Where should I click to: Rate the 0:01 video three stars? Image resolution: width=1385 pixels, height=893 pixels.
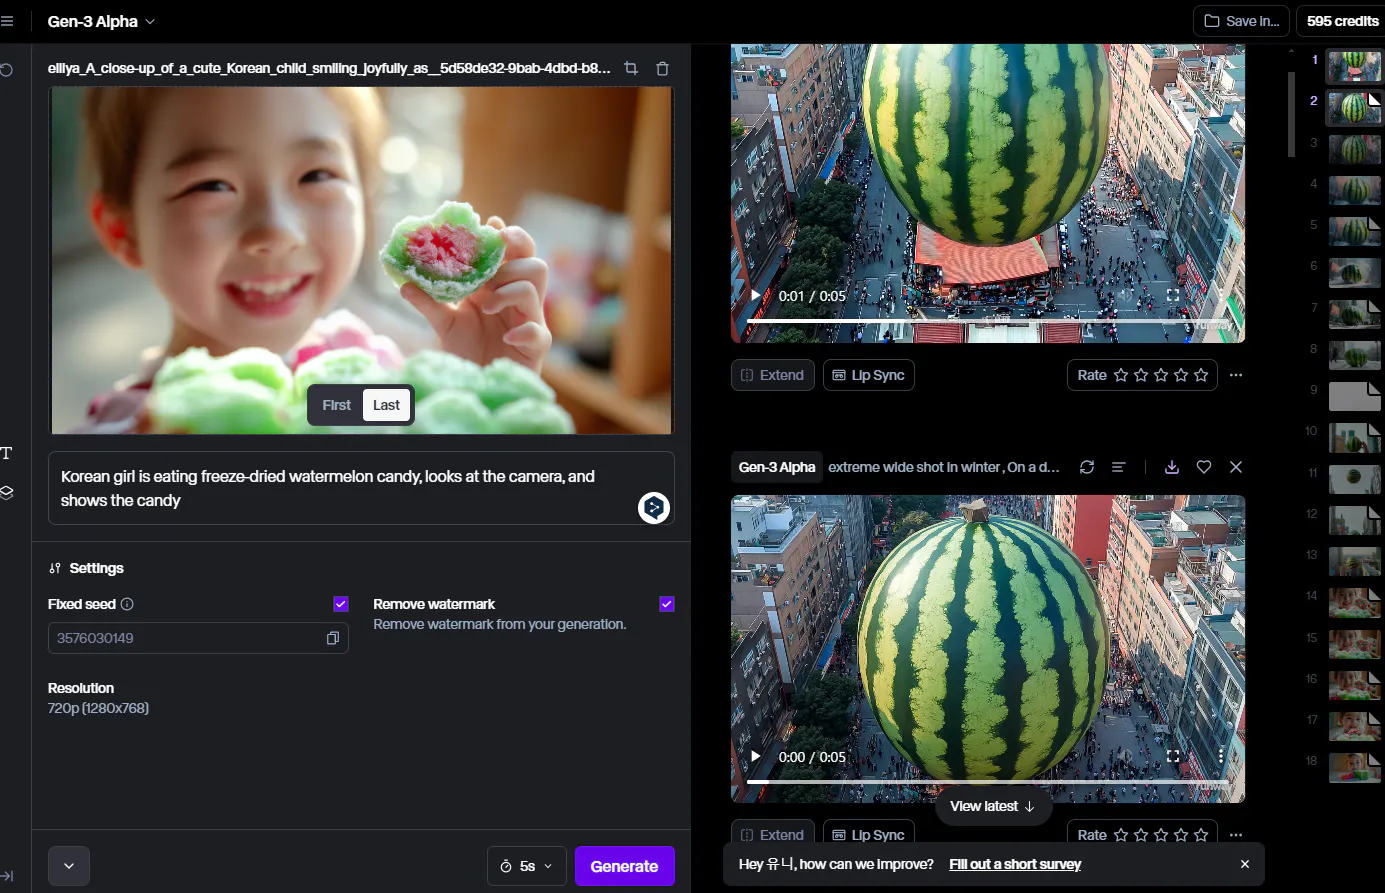(x=1161, y=375)
